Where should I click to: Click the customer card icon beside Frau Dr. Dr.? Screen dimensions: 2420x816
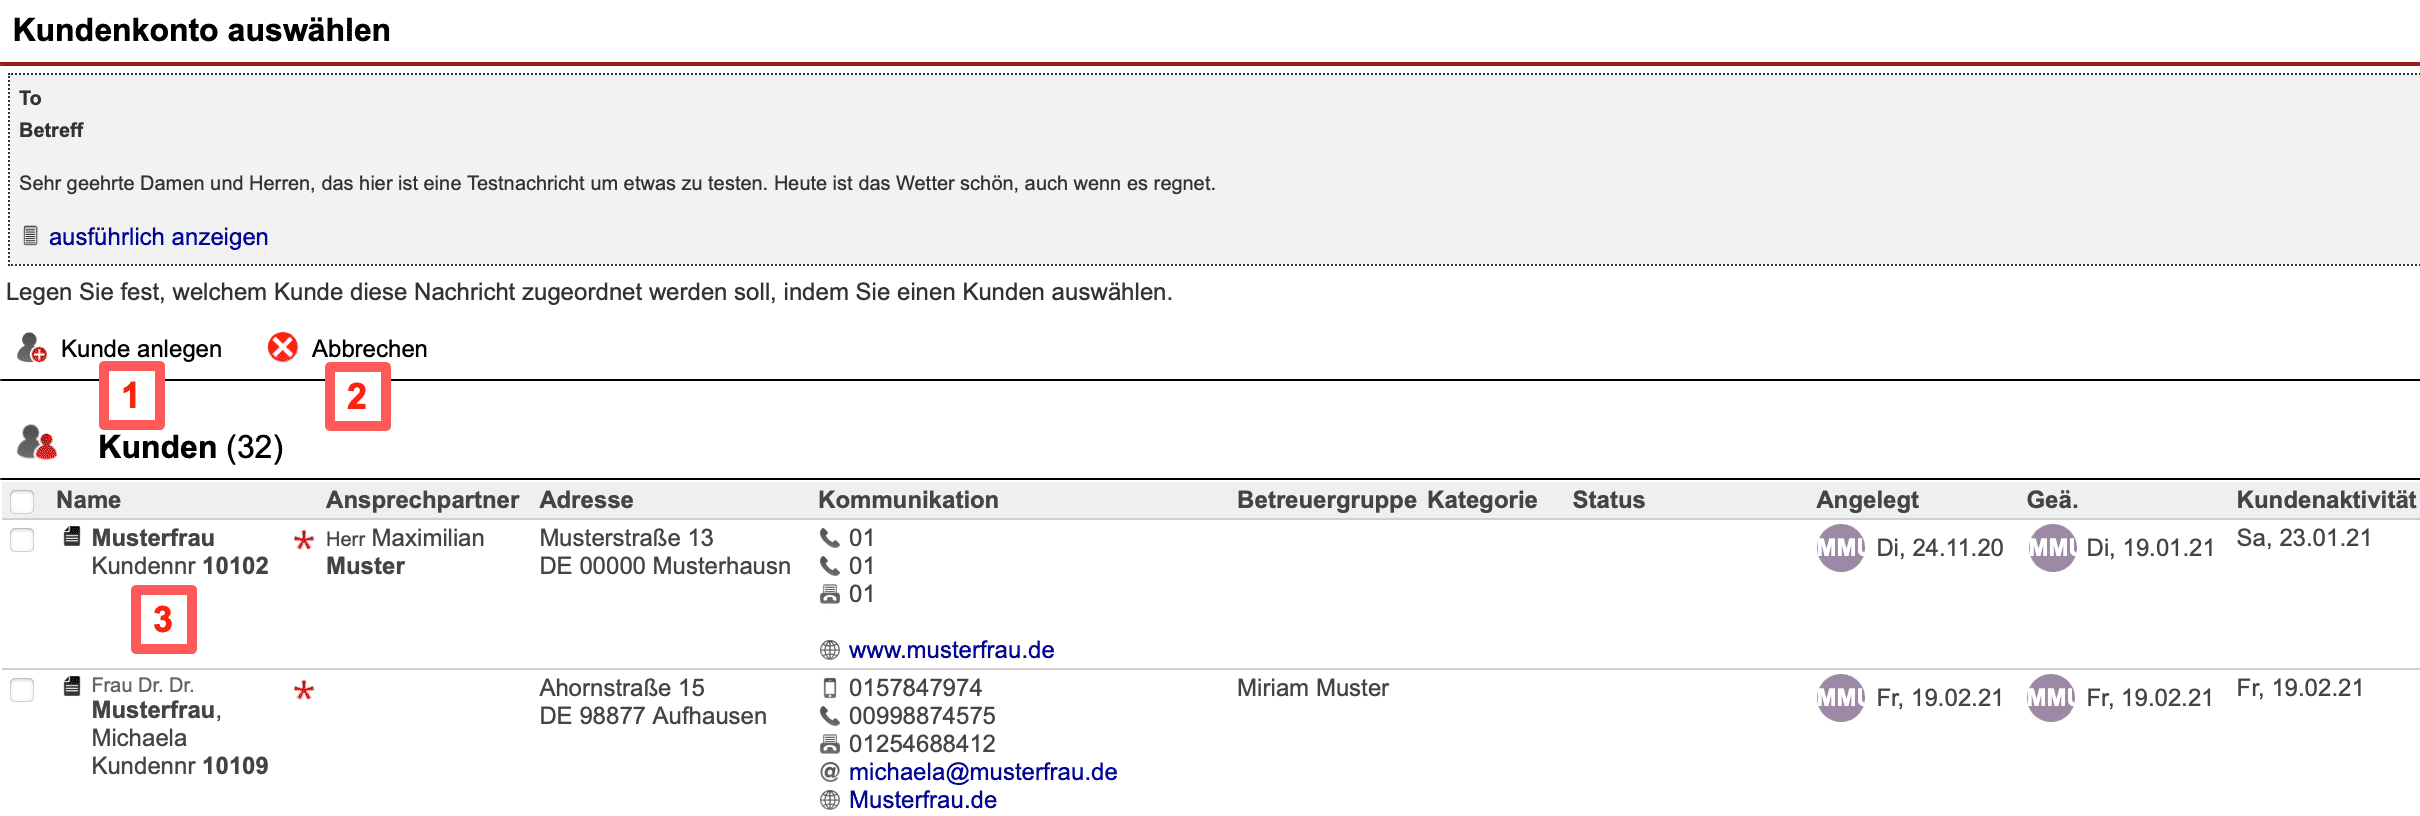(72, 686)
